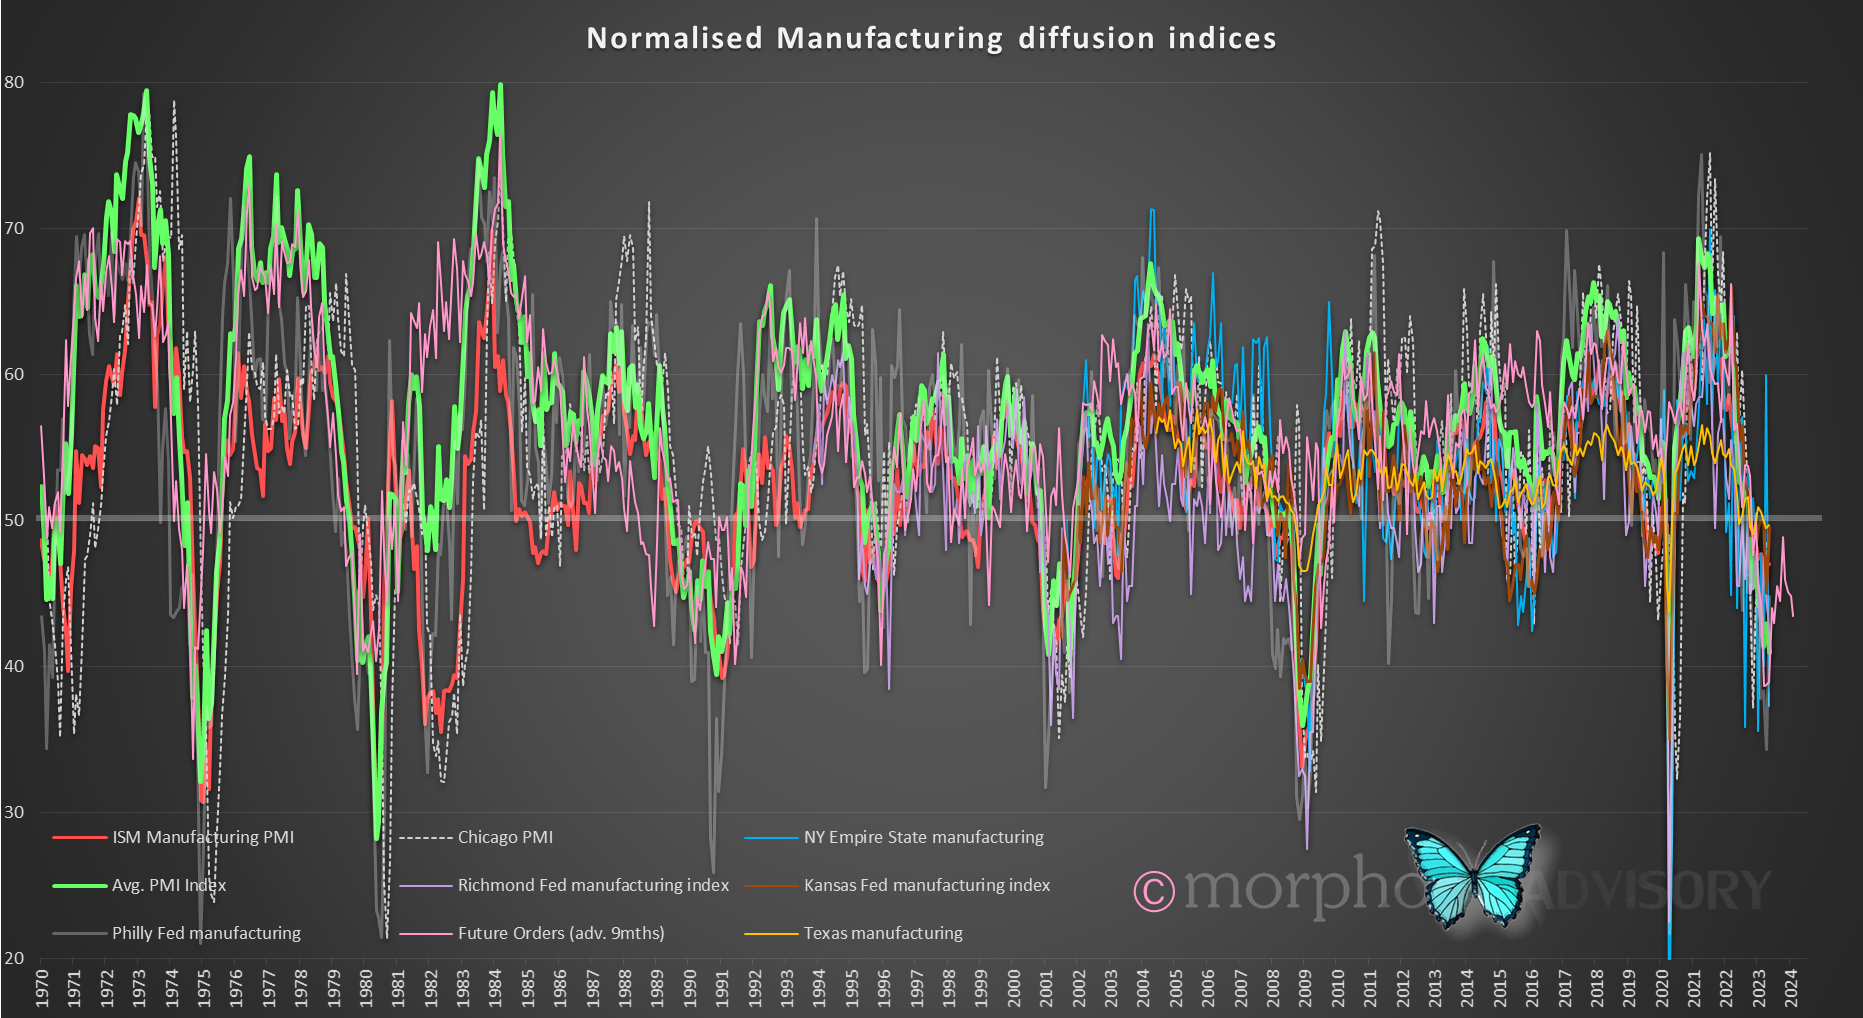This screenshot has width=1863, height=1018.
Task: Click the x-axis year label 1984
Action: pyautogui.click(x=496, y=987)
